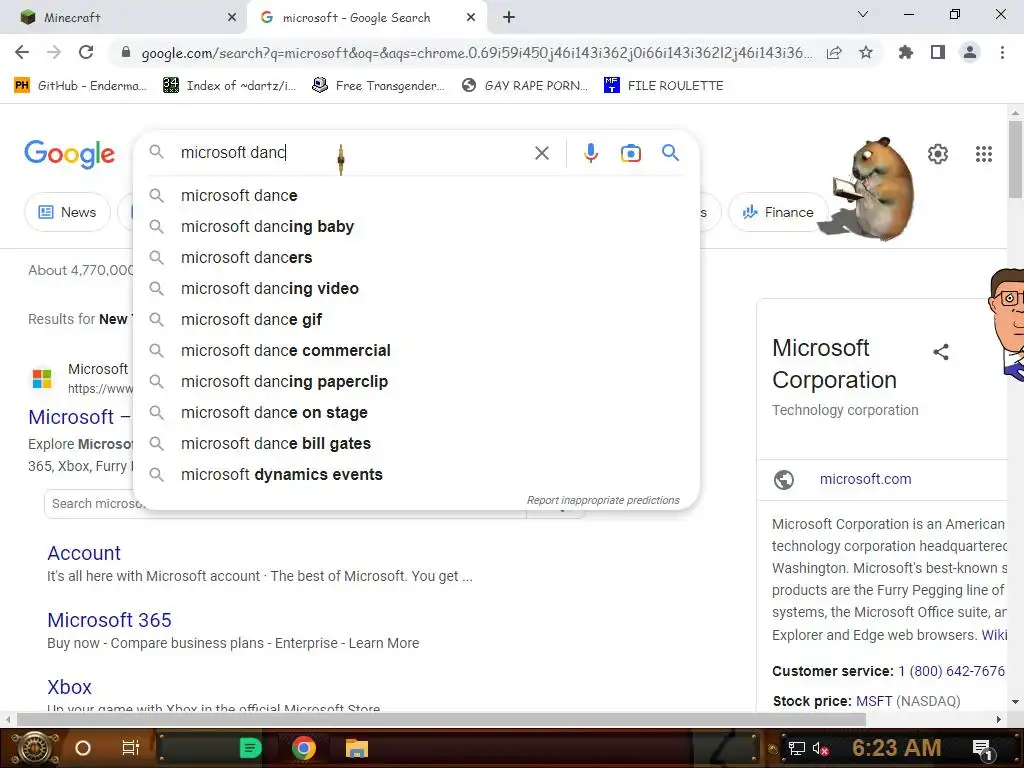1024x768 pixels.
Task: Open File Explorer from the taskbar
Action: [357, 748]
